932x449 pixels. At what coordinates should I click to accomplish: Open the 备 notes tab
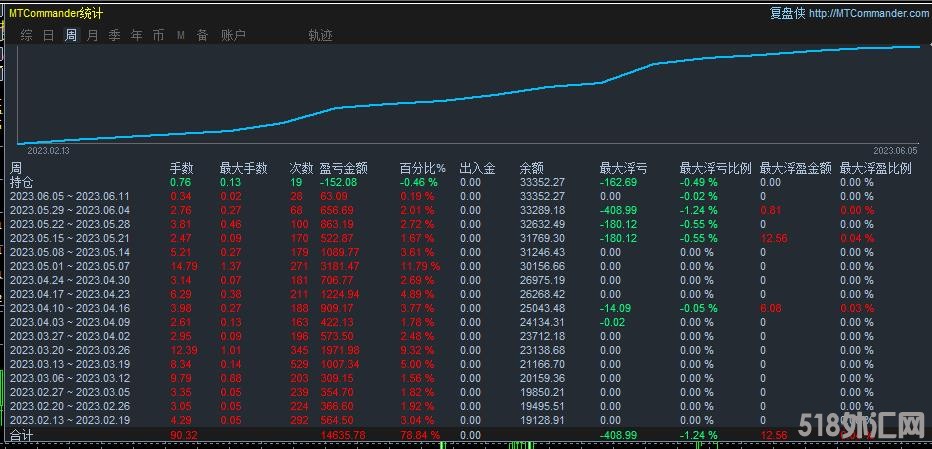click(x=203, y=35)
